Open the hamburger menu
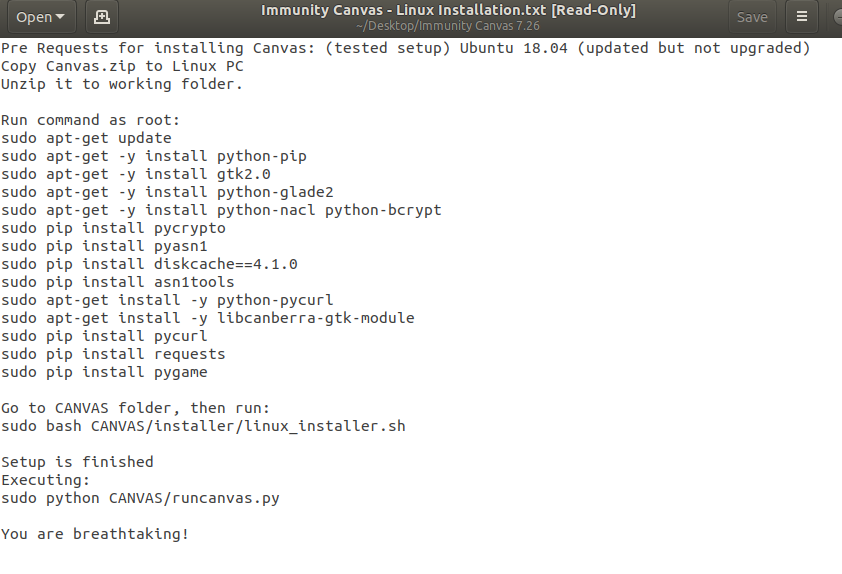The height and width of the screenshot is (574, 842). [801, 17]
